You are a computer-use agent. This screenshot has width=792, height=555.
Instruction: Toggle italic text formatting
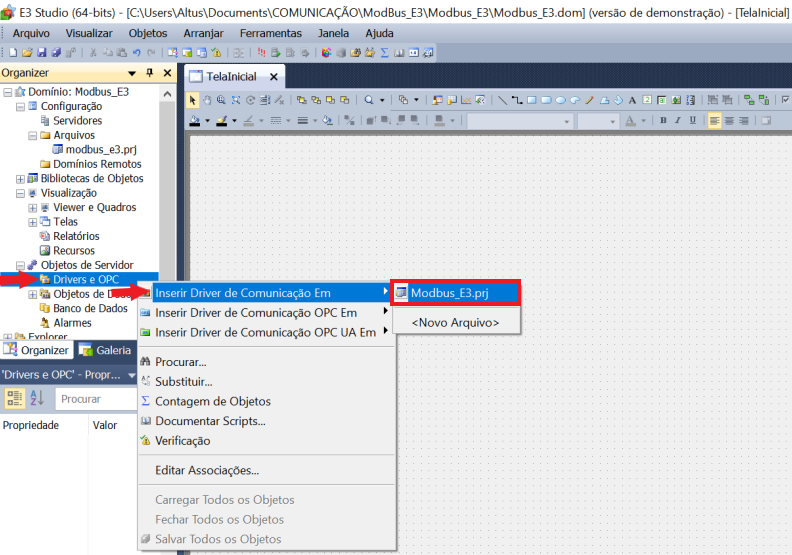click(x=678, y=121)
